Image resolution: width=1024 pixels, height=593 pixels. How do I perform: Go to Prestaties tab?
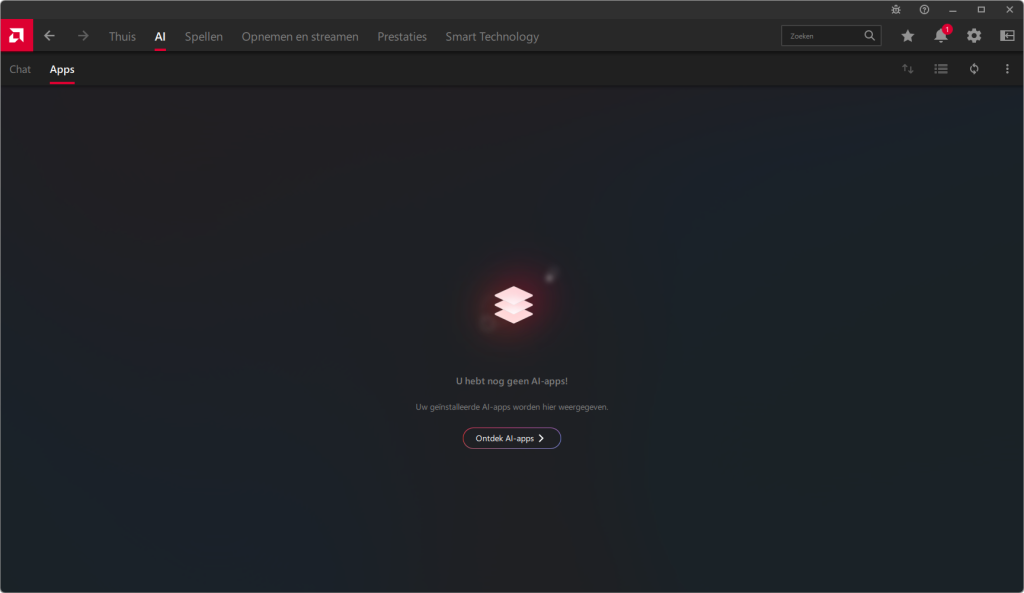(402, 37)
